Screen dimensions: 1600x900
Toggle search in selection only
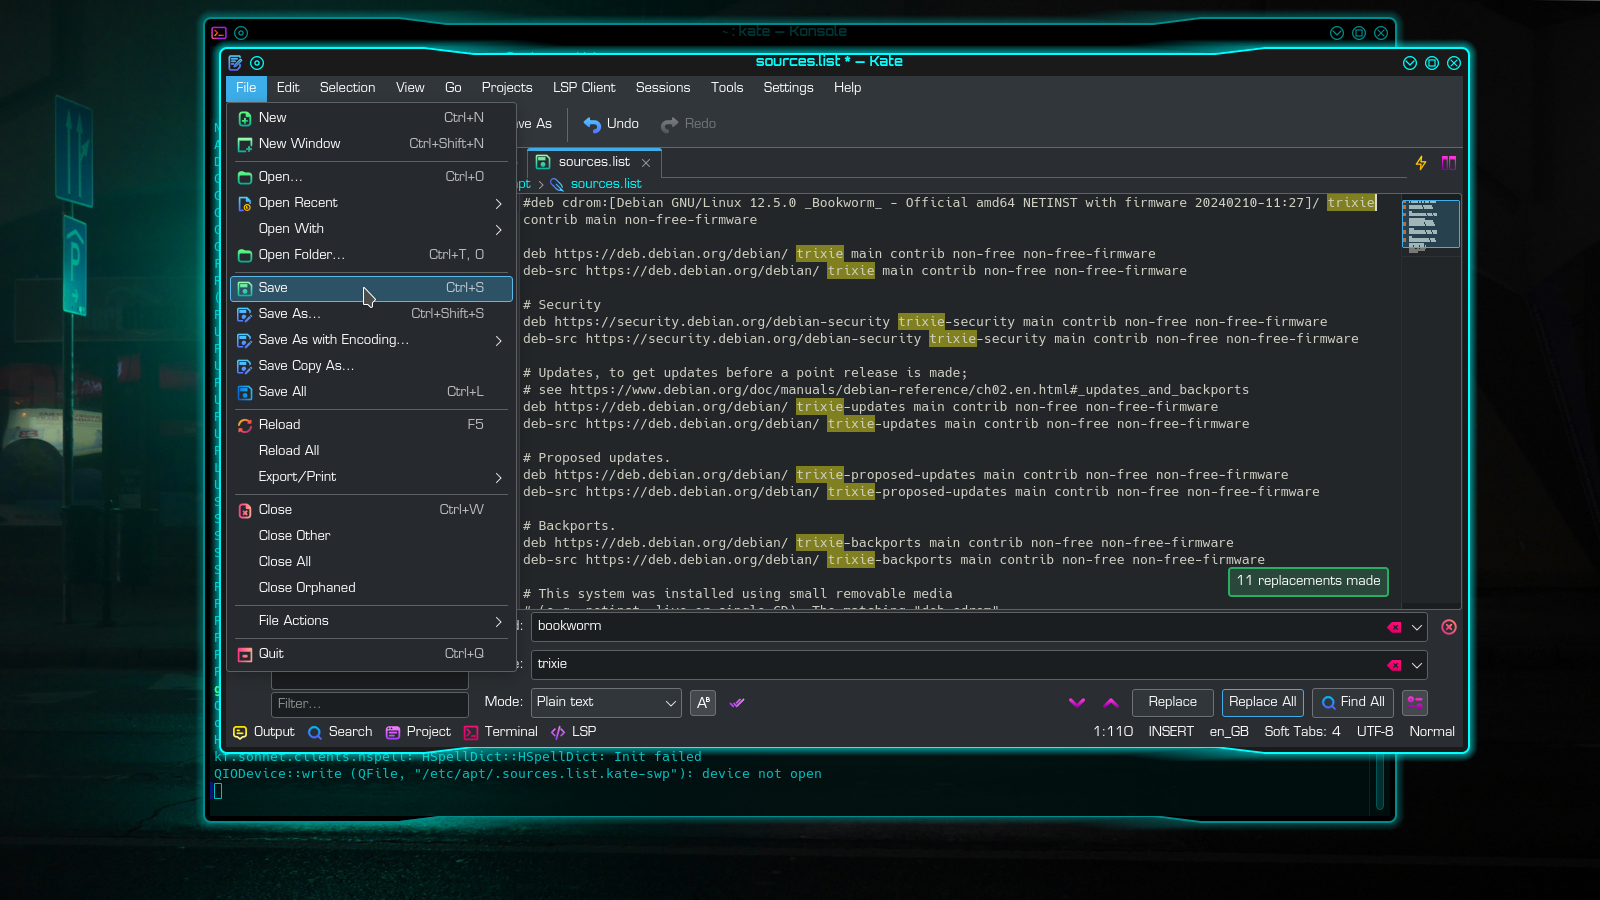[737, 703]
